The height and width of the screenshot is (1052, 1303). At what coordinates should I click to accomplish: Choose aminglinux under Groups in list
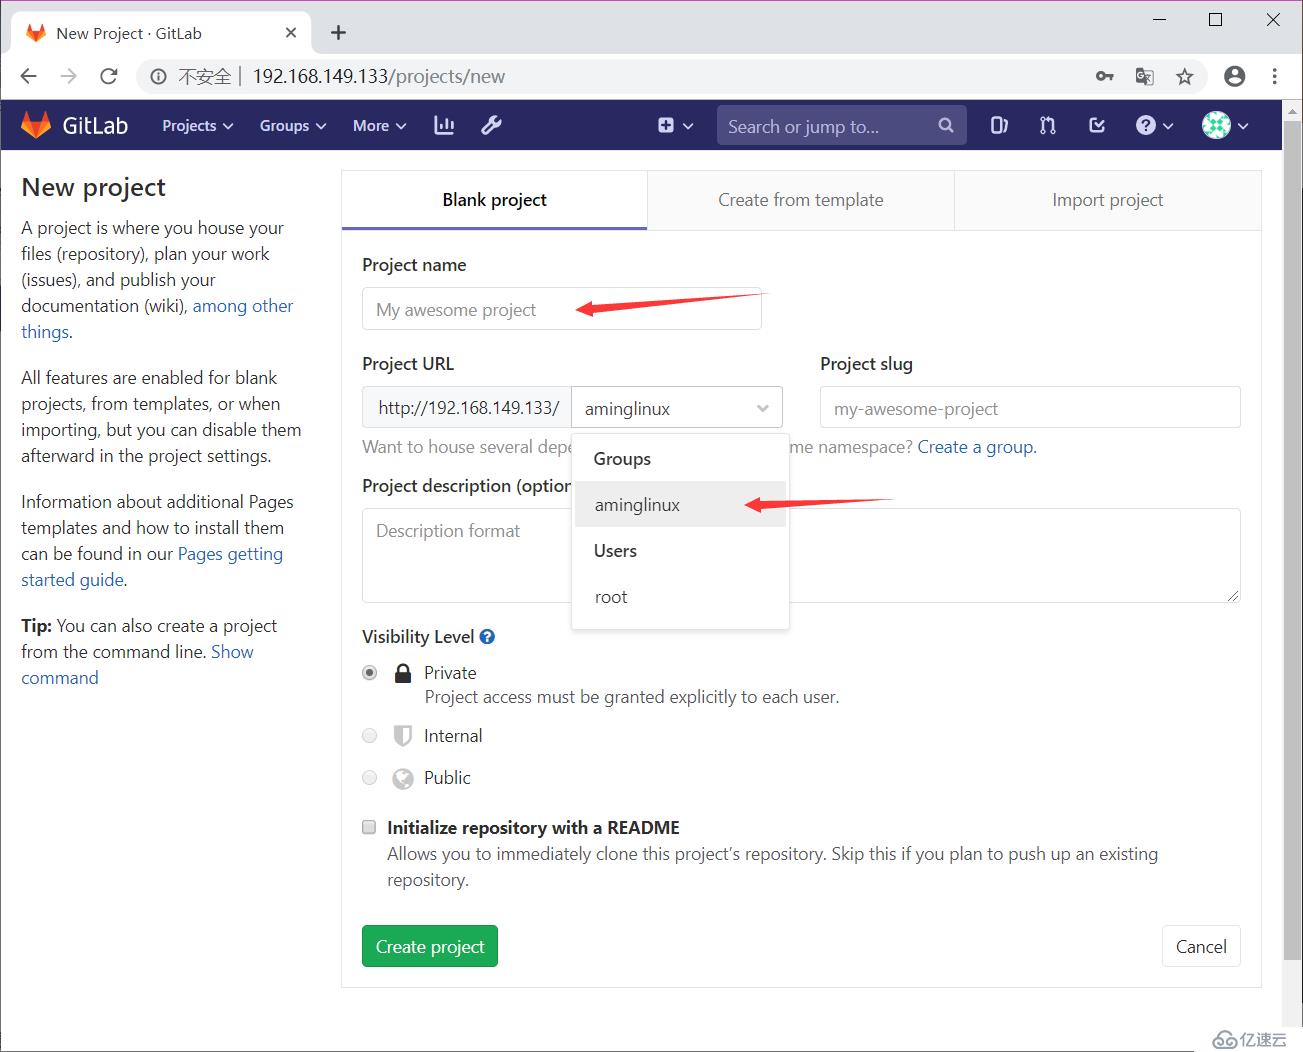[680, 505]
